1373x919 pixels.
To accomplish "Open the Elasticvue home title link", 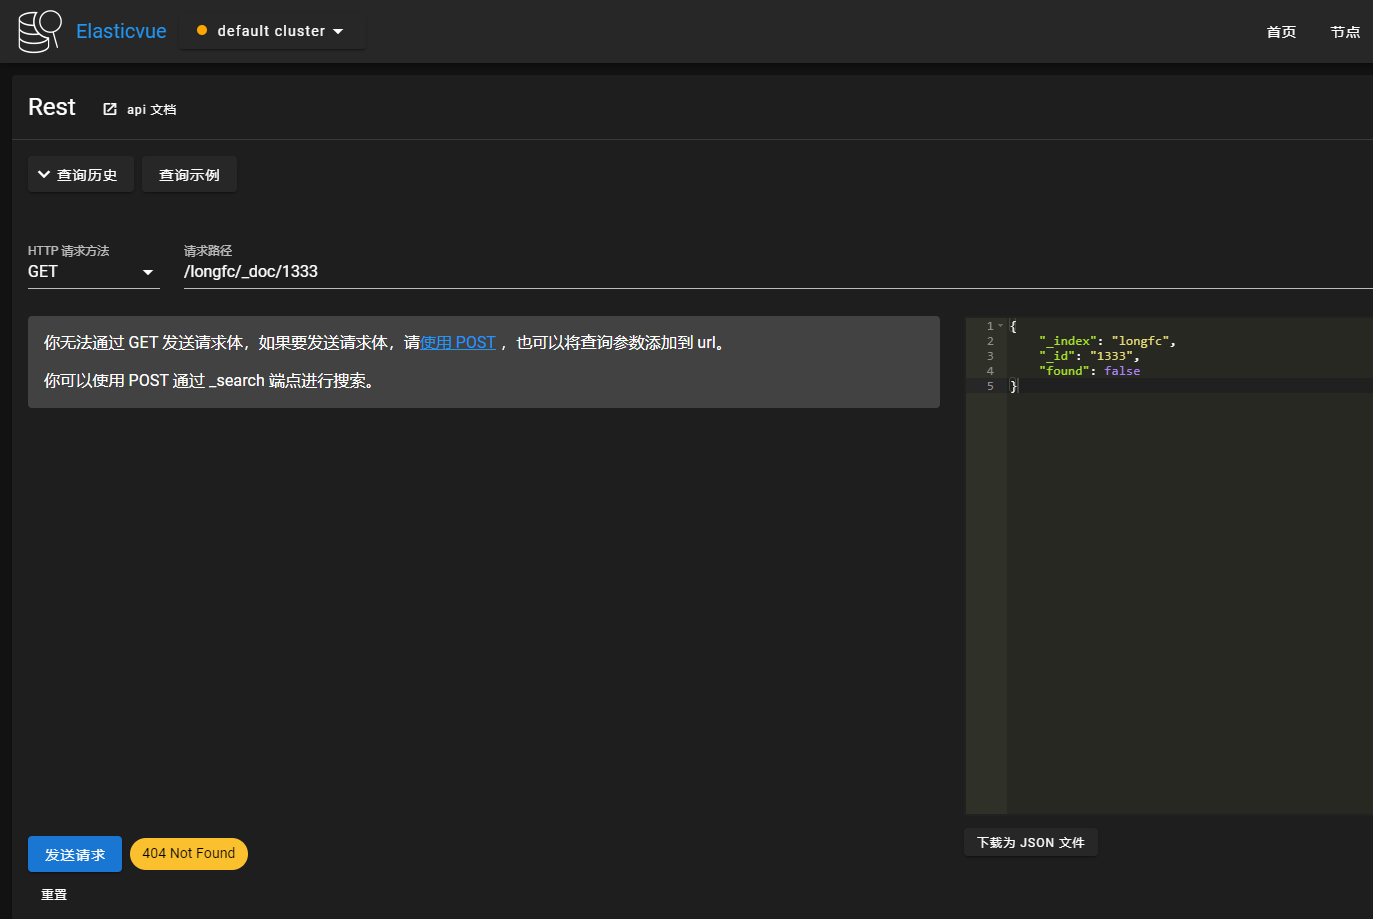I will point(121,31).
